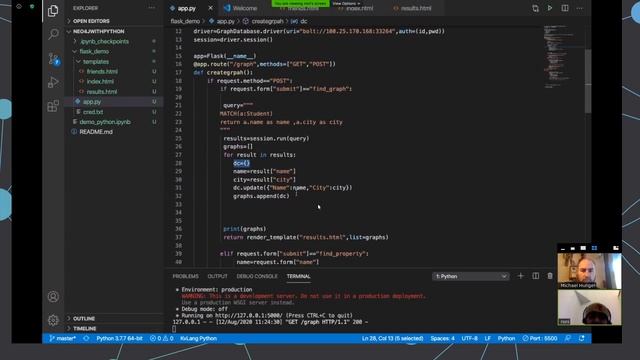Collapse the flask_demo folder

(x=94, y=51)
